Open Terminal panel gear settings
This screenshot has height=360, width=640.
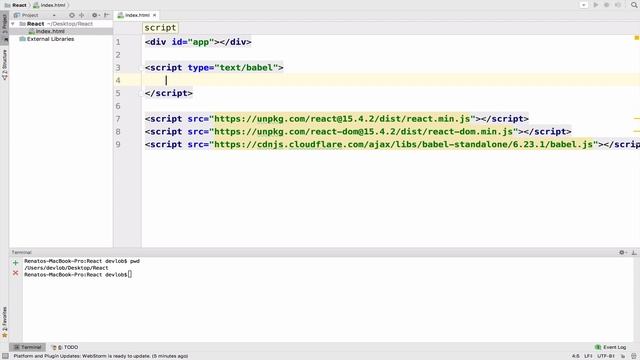point(622,253)
